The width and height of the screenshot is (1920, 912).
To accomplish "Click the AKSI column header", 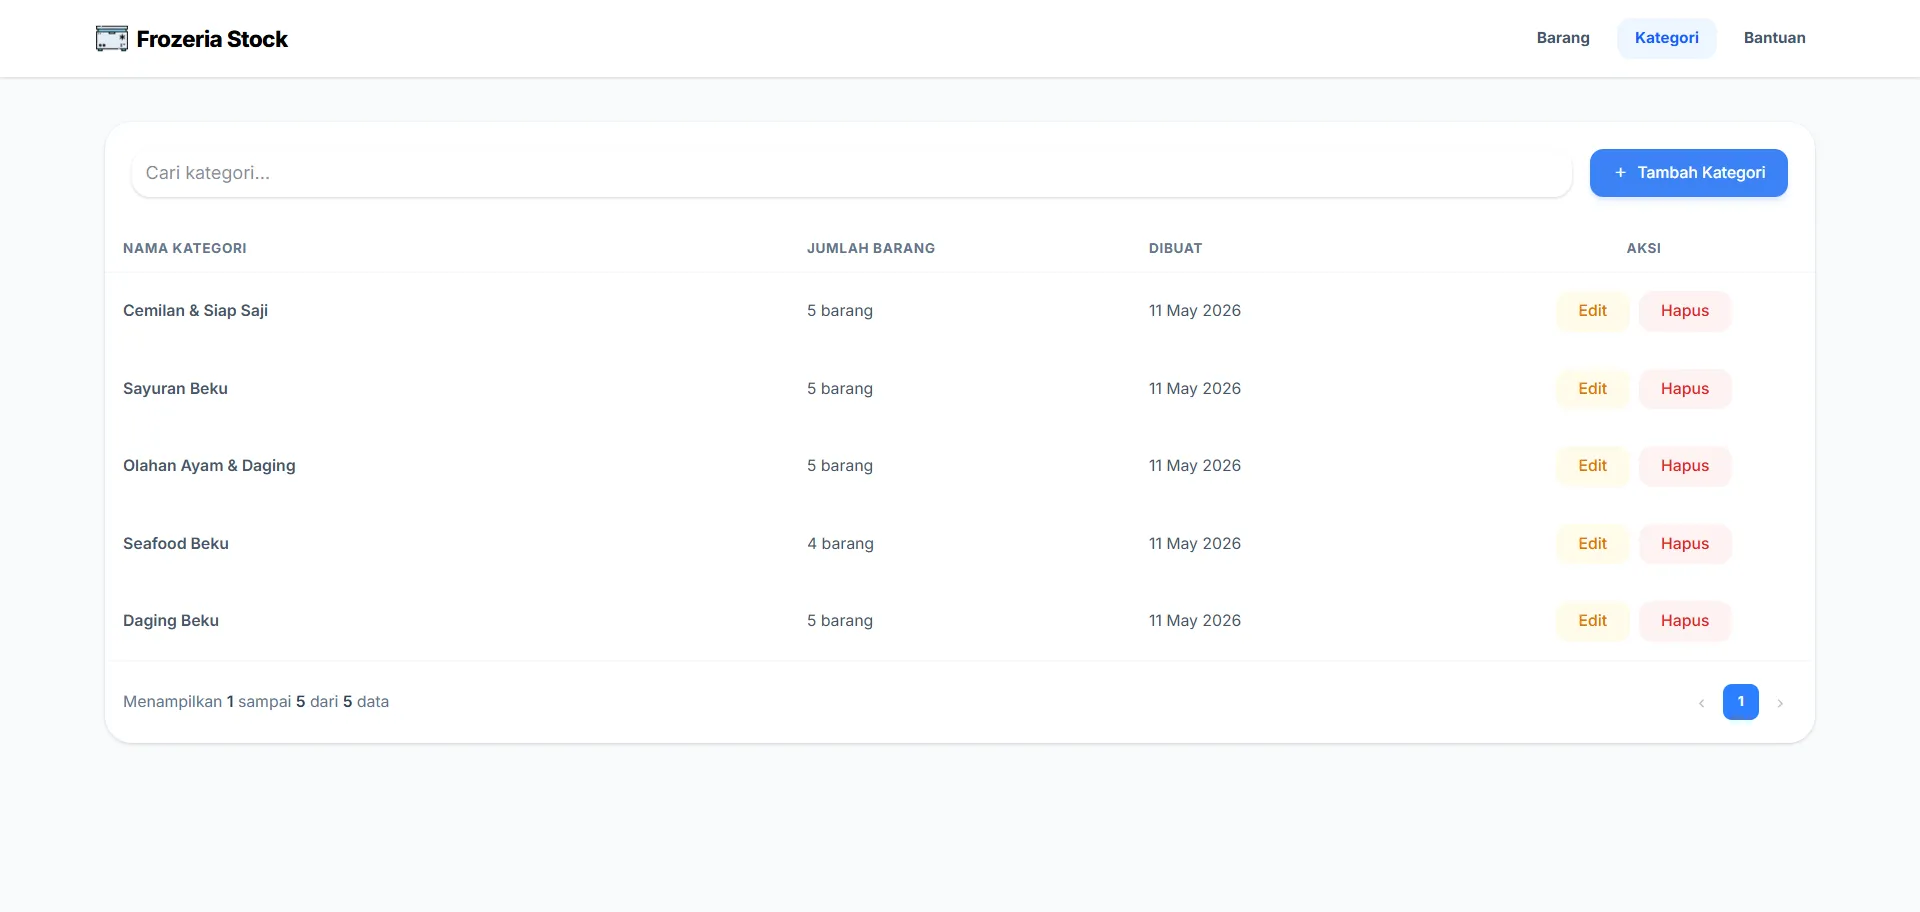I will click(x=1643, y=248).
